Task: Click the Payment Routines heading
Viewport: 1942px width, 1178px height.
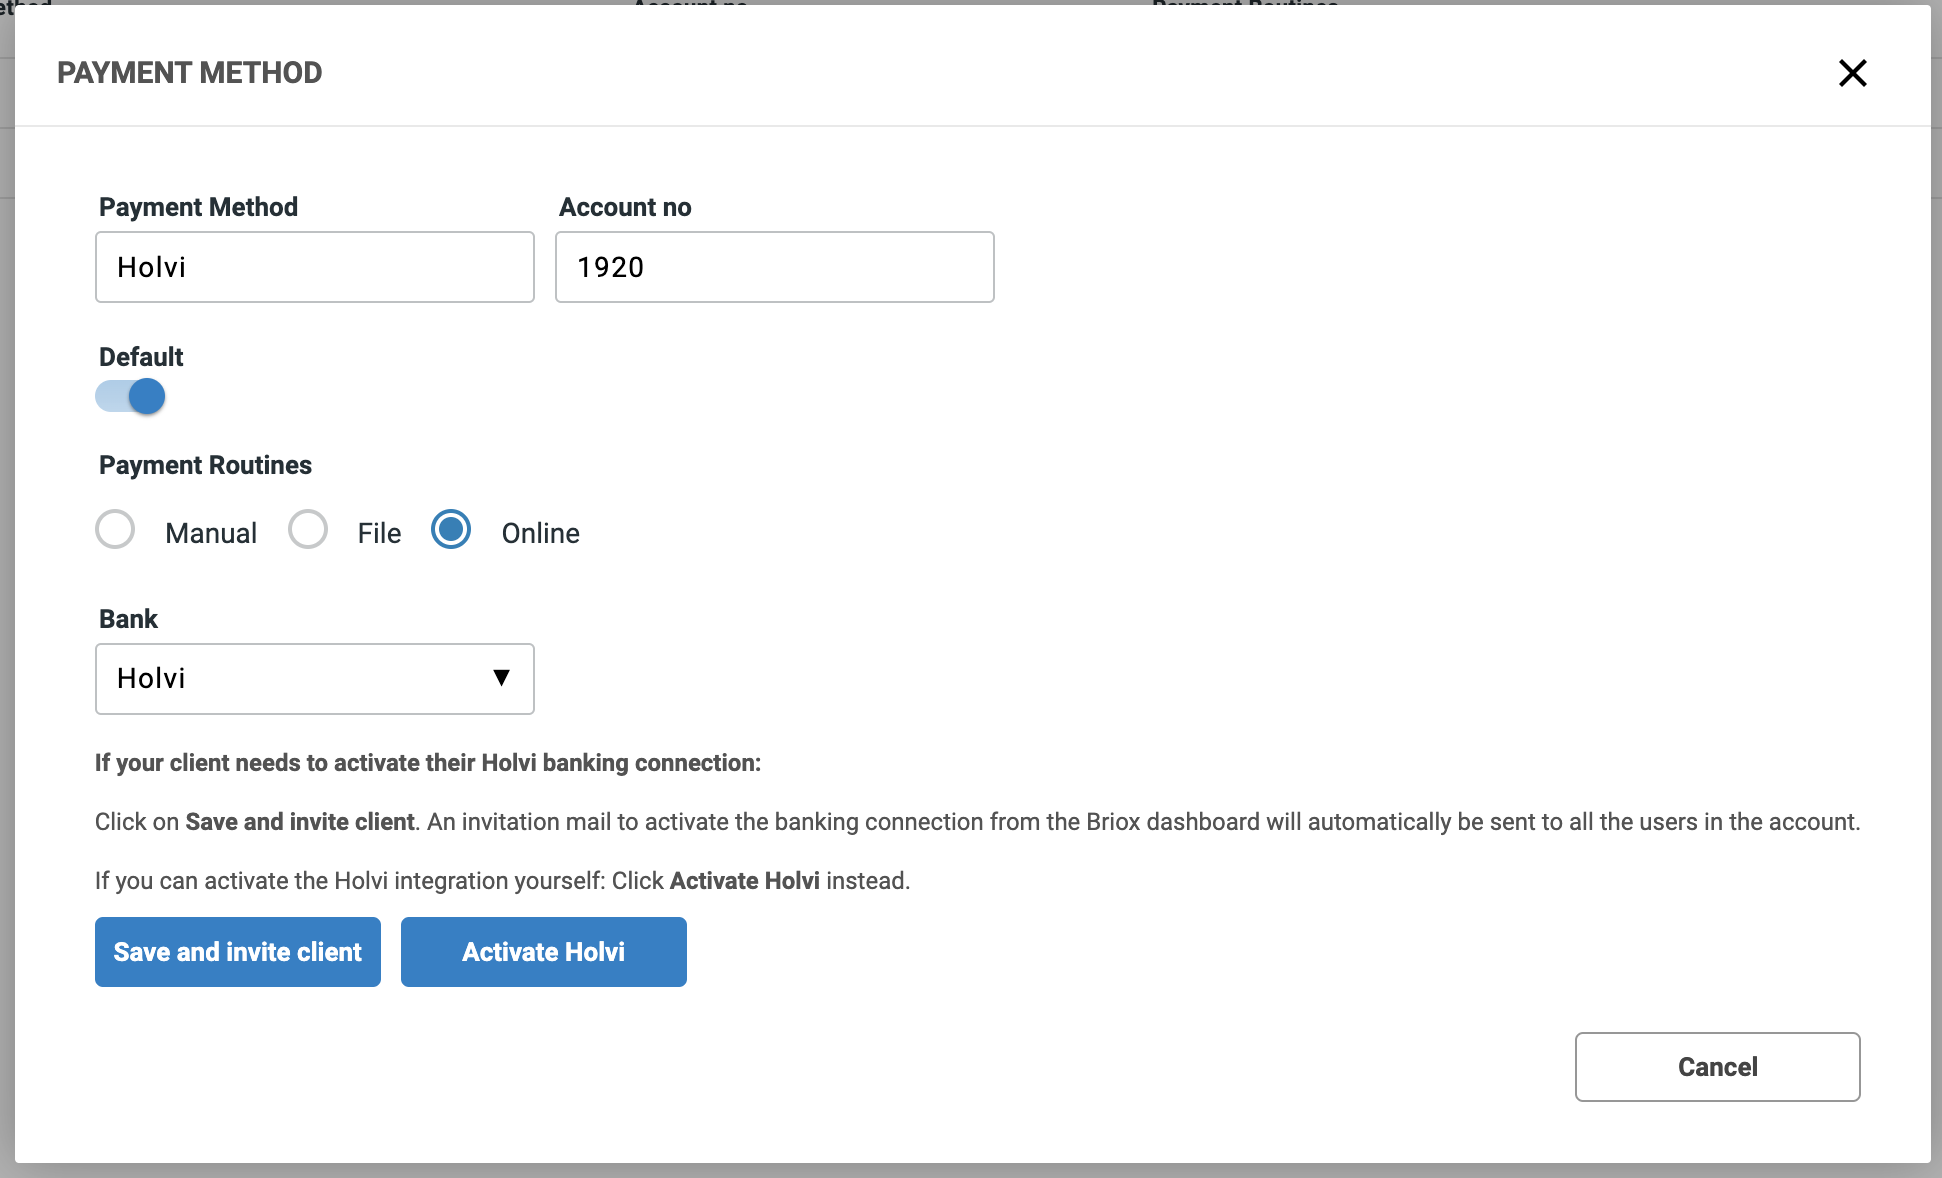Action: (205, 465)
